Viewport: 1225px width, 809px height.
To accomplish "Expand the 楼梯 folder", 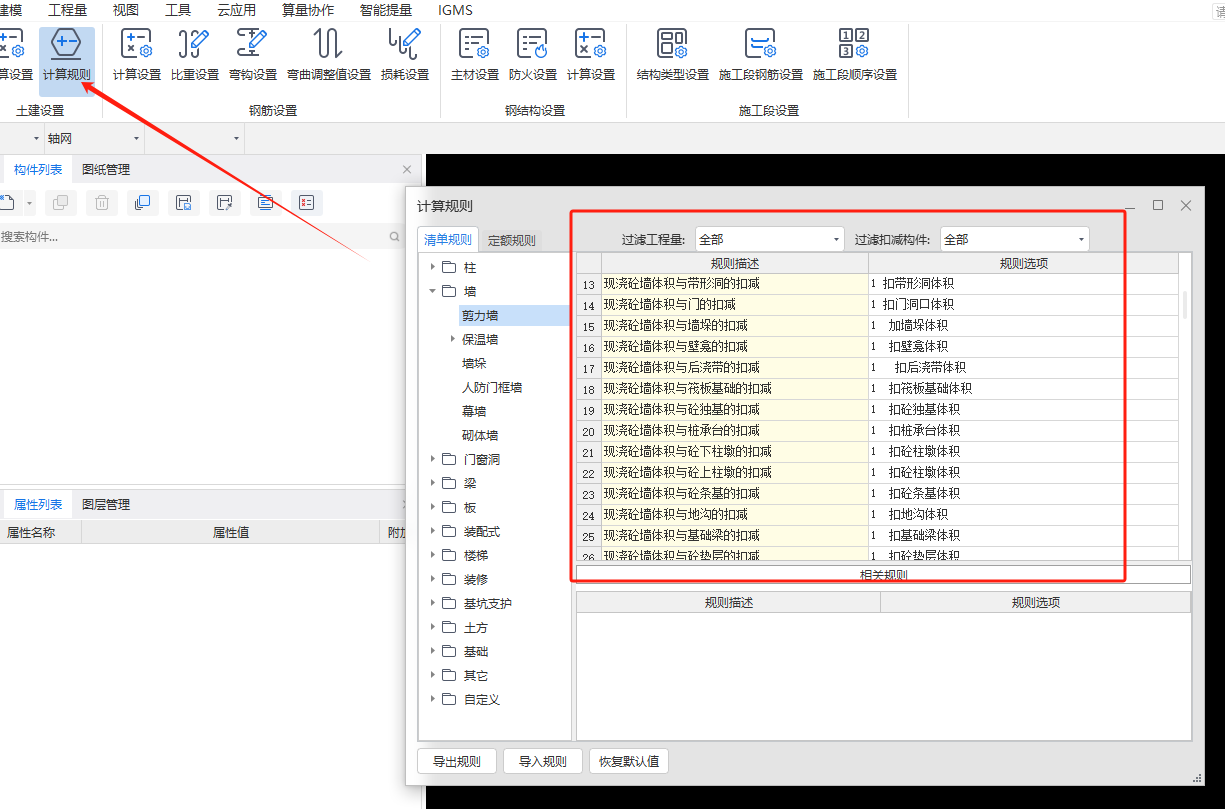I will (x=433, y=555).
